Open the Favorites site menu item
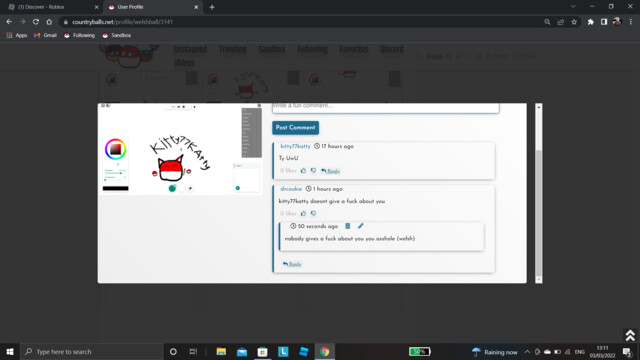 coord(353,49)
